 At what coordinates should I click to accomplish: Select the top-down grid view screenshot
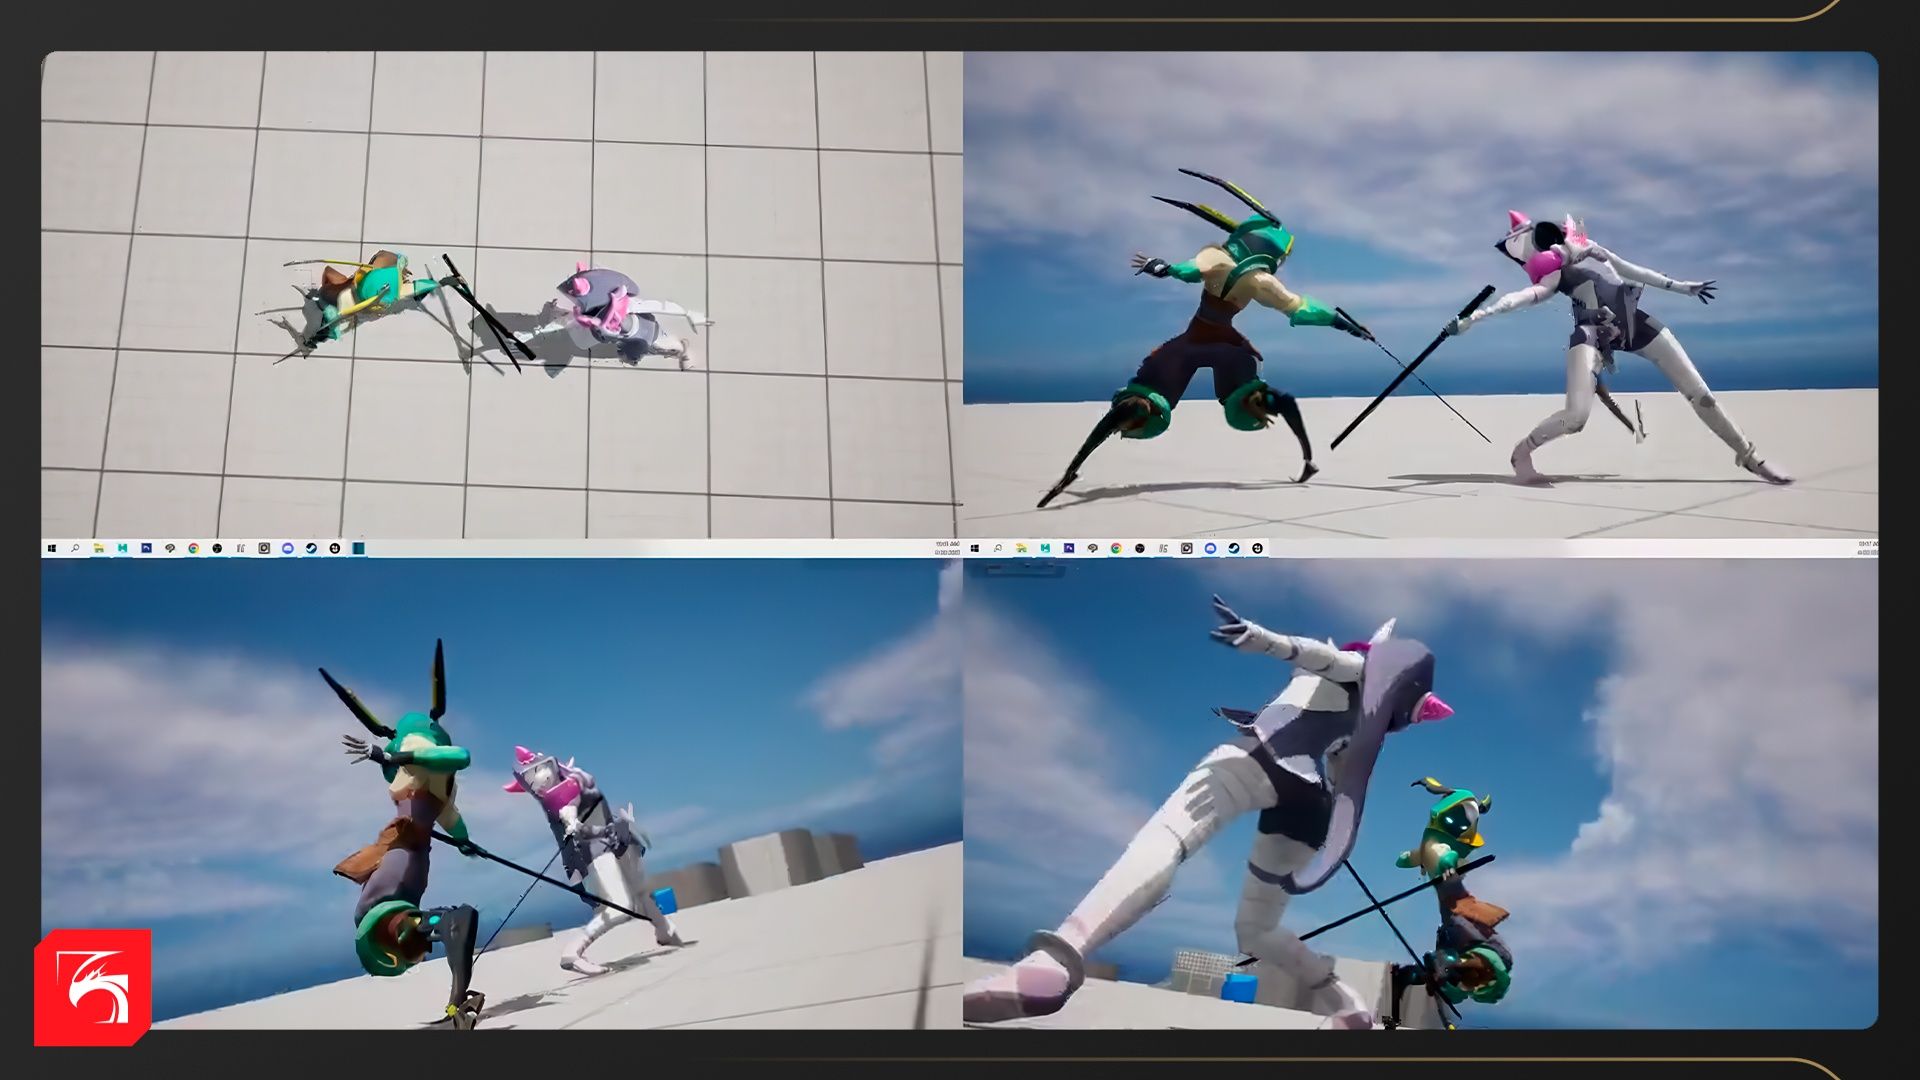[x=500, y=295]
